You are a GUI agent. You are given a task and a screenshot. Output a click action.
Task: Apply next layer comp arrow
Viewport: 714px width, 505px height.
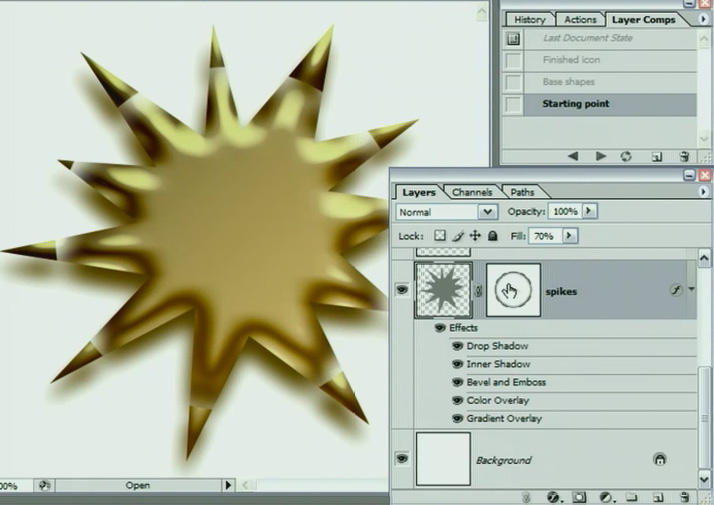pos(600,156)
